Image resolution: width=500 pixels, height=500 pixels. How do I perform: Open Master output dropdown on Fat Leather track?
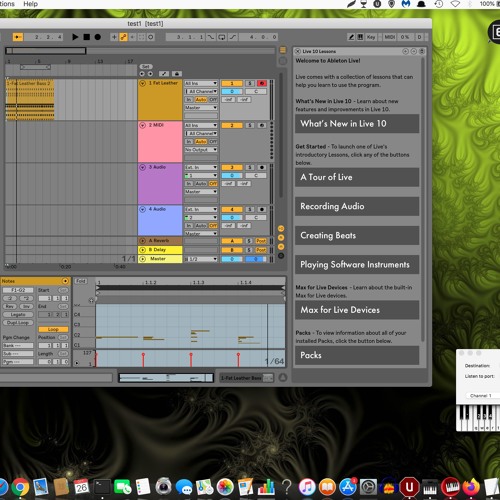[201, 108]
